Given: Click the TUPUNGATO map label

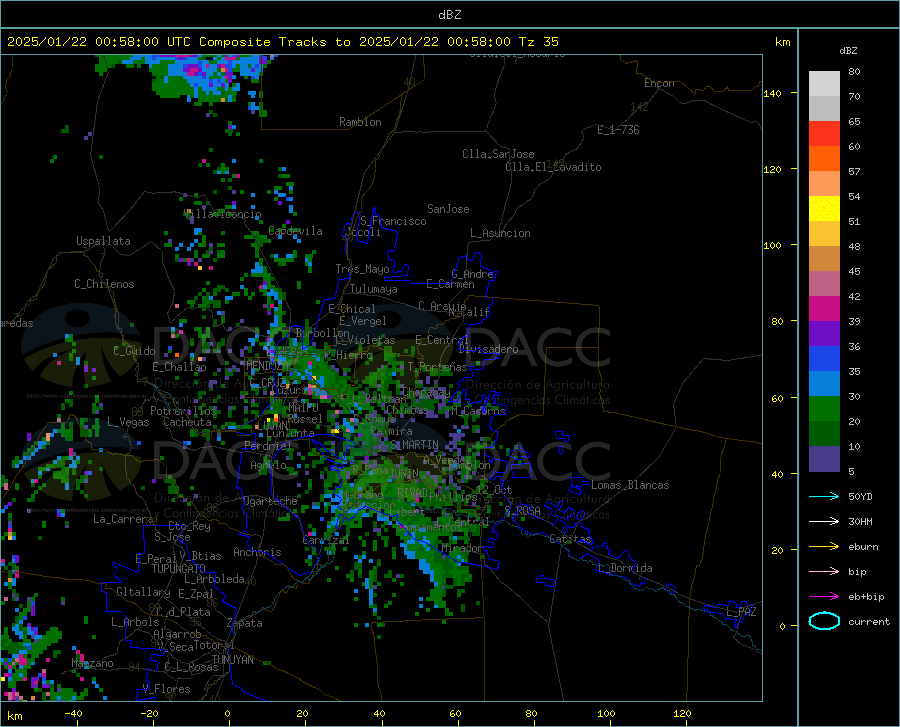Looking at the screenshot, I should pyautogui.click(x=179, y=569).
